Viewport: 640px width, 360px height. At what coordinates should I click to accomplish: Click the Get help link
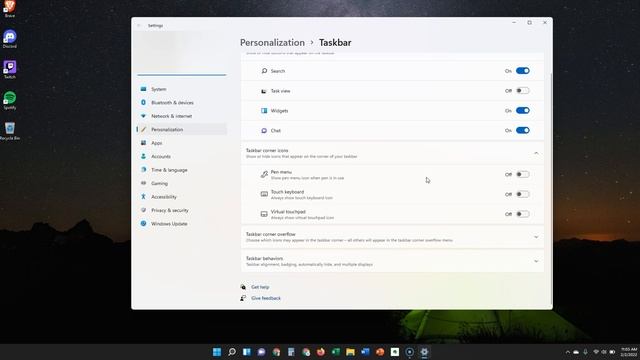point(260,287)
